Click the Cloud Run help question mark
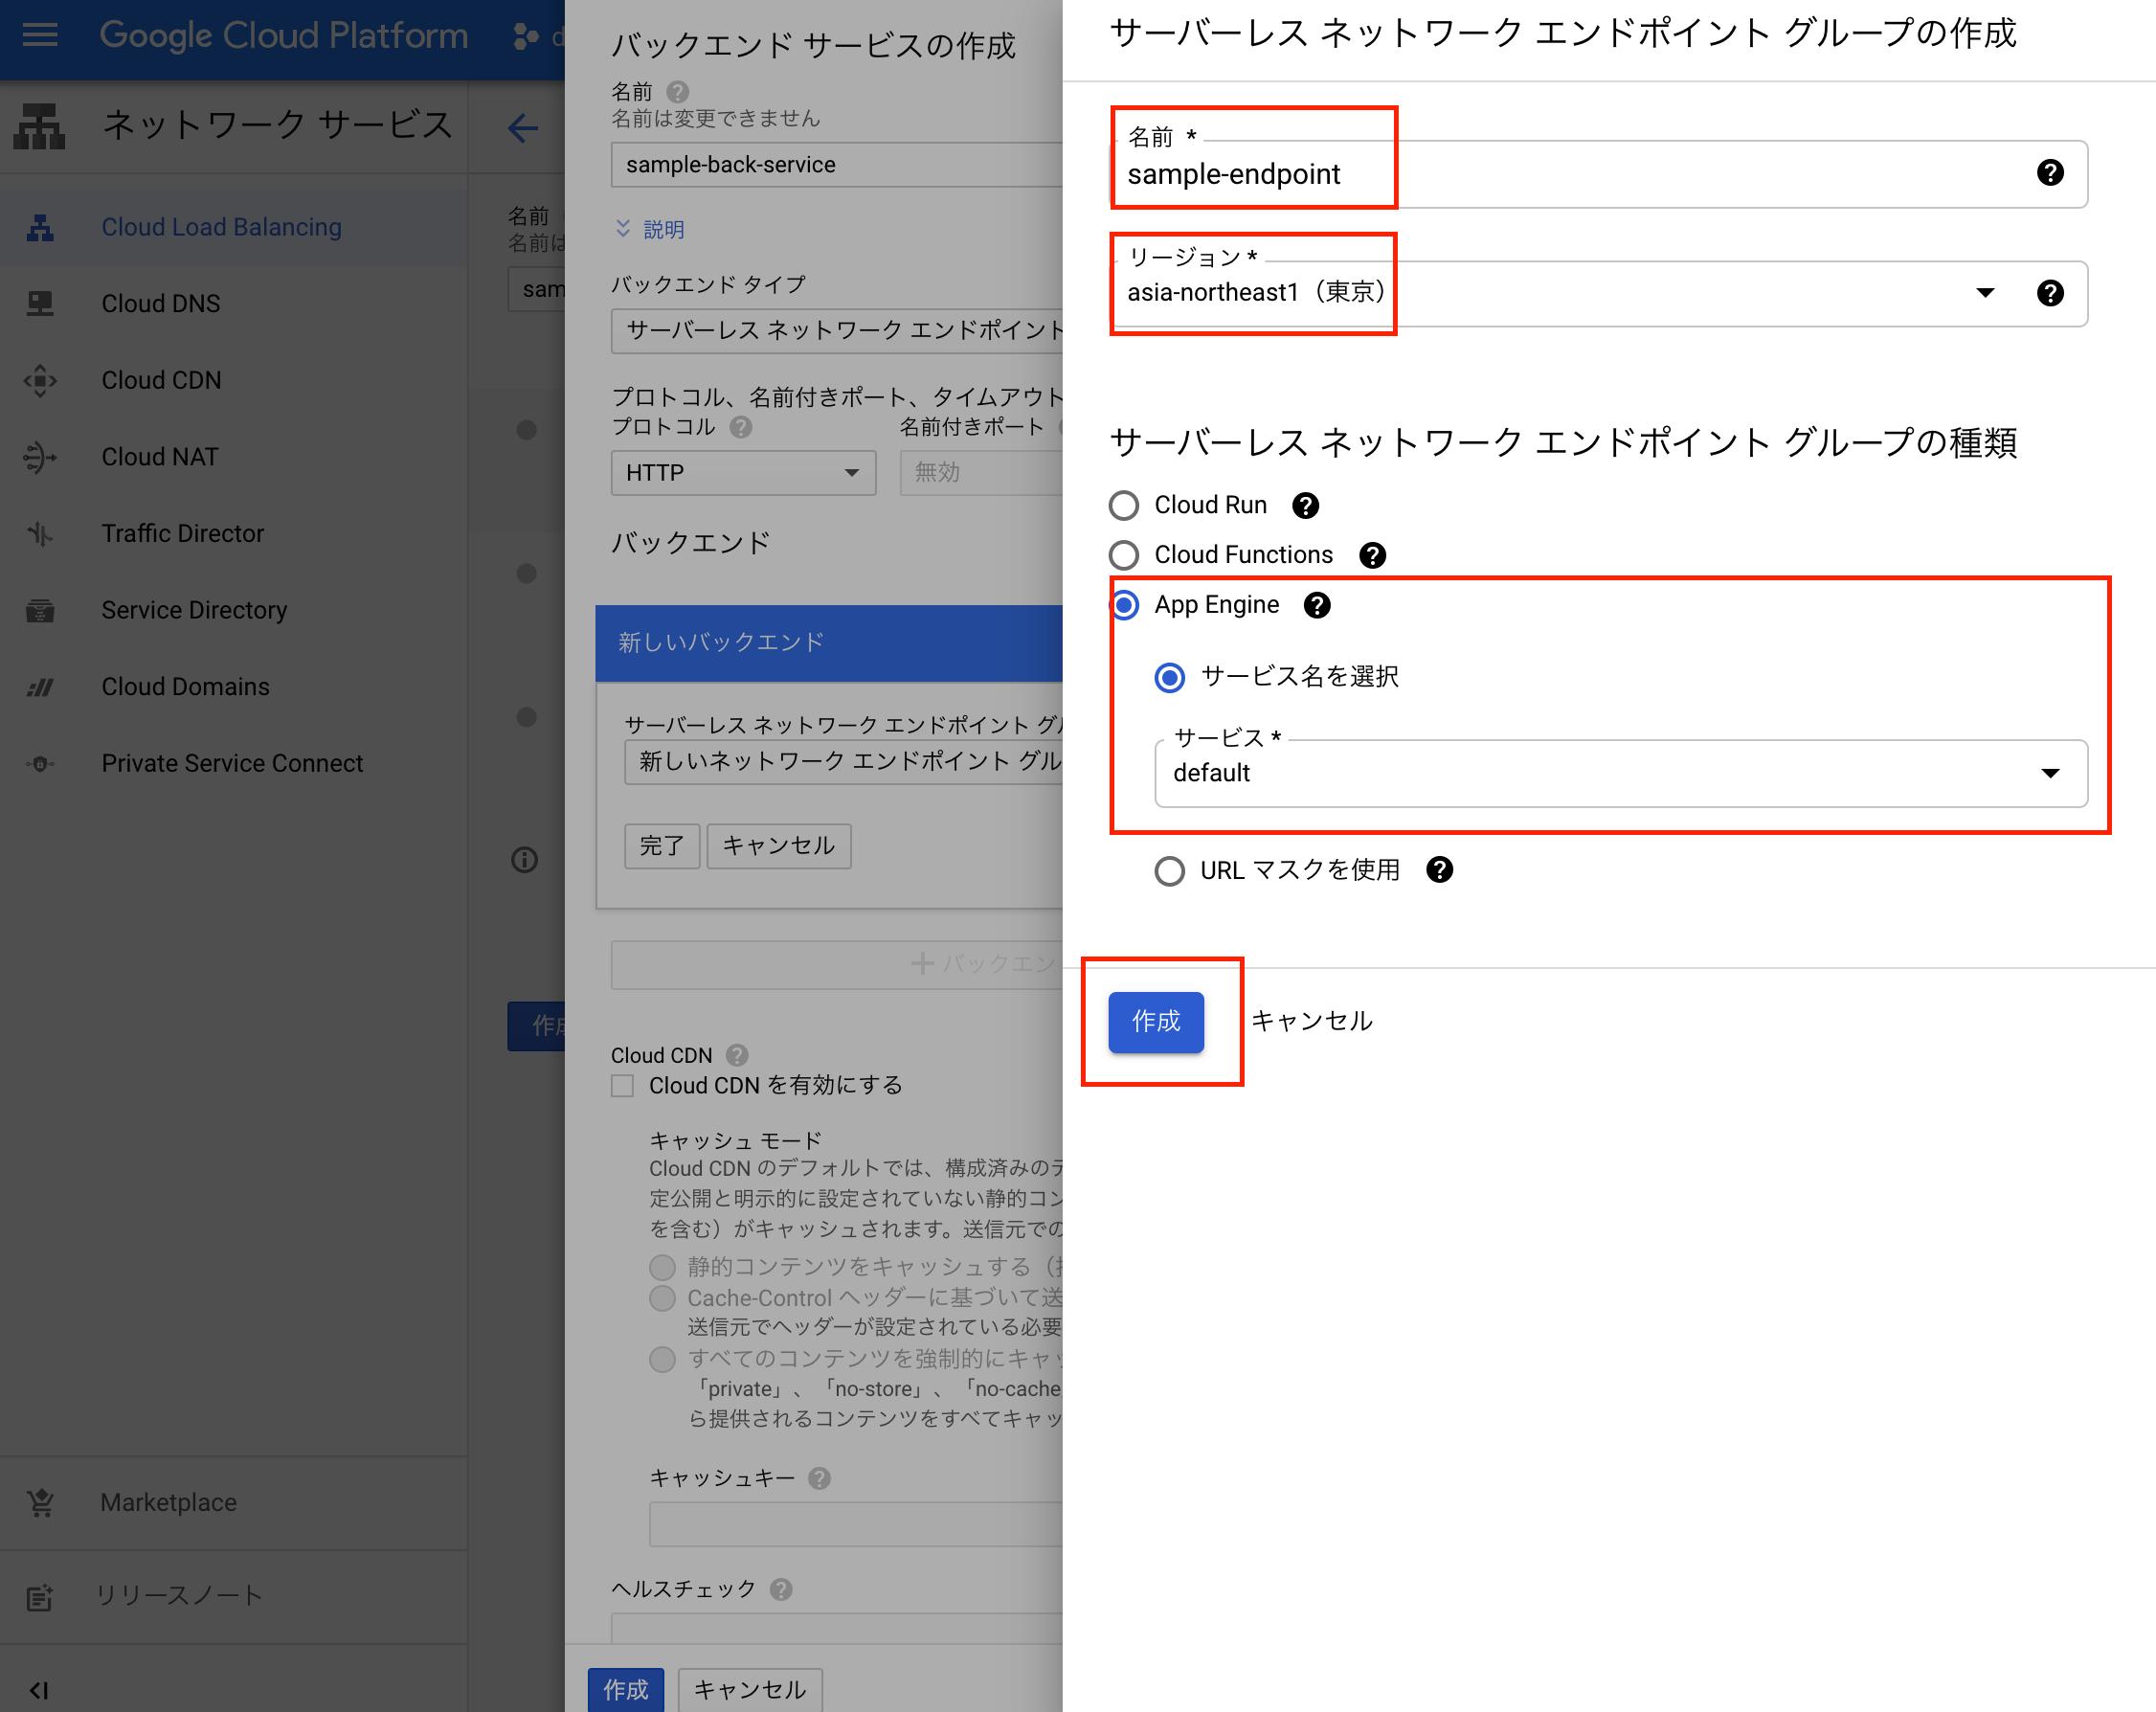The width and height of the screenshot is (2156, 1712). (x=1305, y=506)
